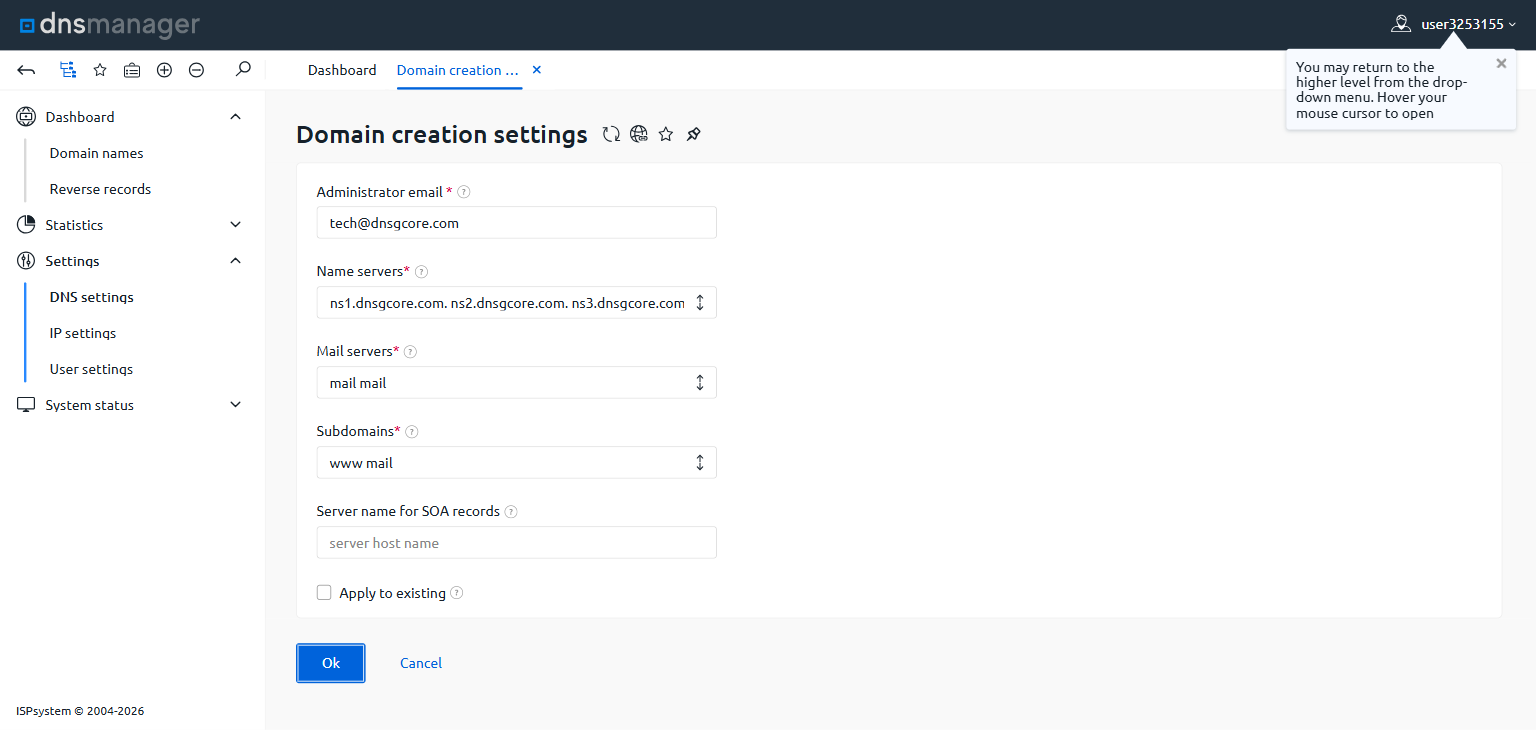The height and width of the screenshot is (730, 1536).
Task: Click the Mail servers input field
Action: click(517, 383)
